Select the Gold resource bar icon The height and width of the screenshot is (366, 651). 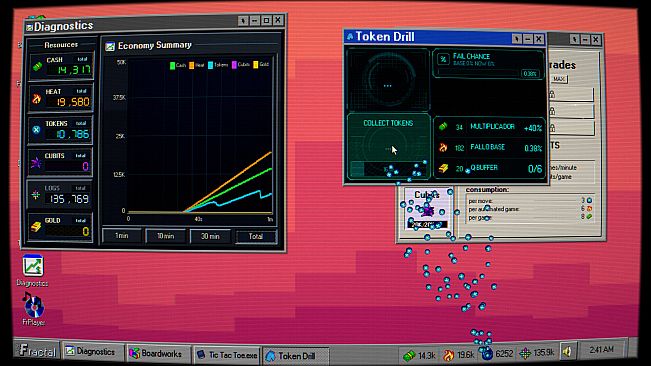(x=36, y=227)
